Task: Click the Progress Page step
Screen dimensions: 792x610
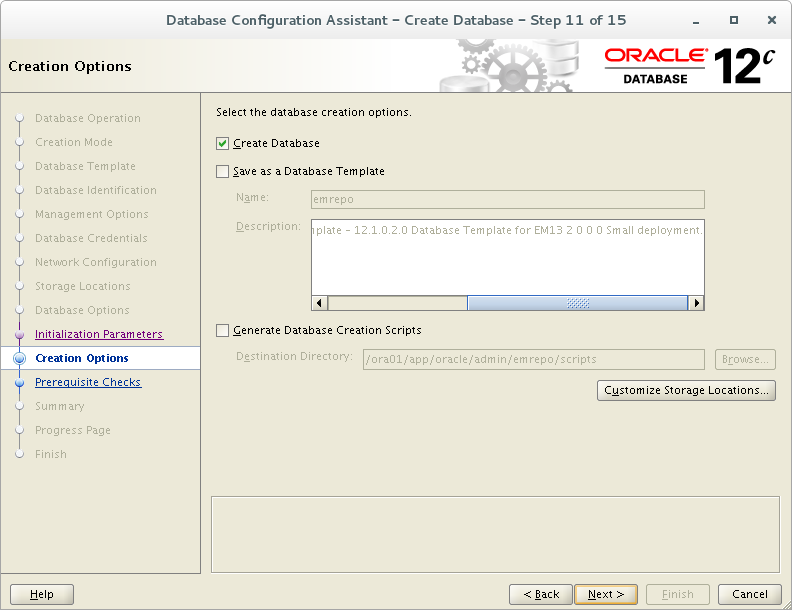Action: 73,430
